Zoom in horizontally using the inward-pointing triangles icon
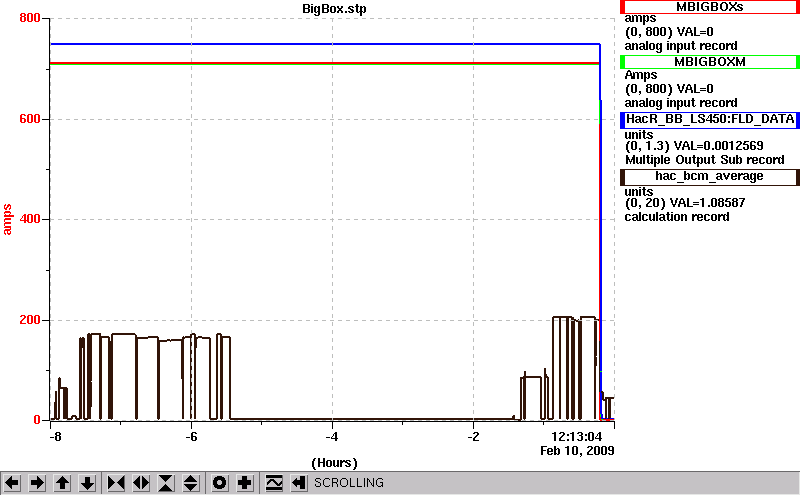Viewport: 800px width, 495px height. 116,483
